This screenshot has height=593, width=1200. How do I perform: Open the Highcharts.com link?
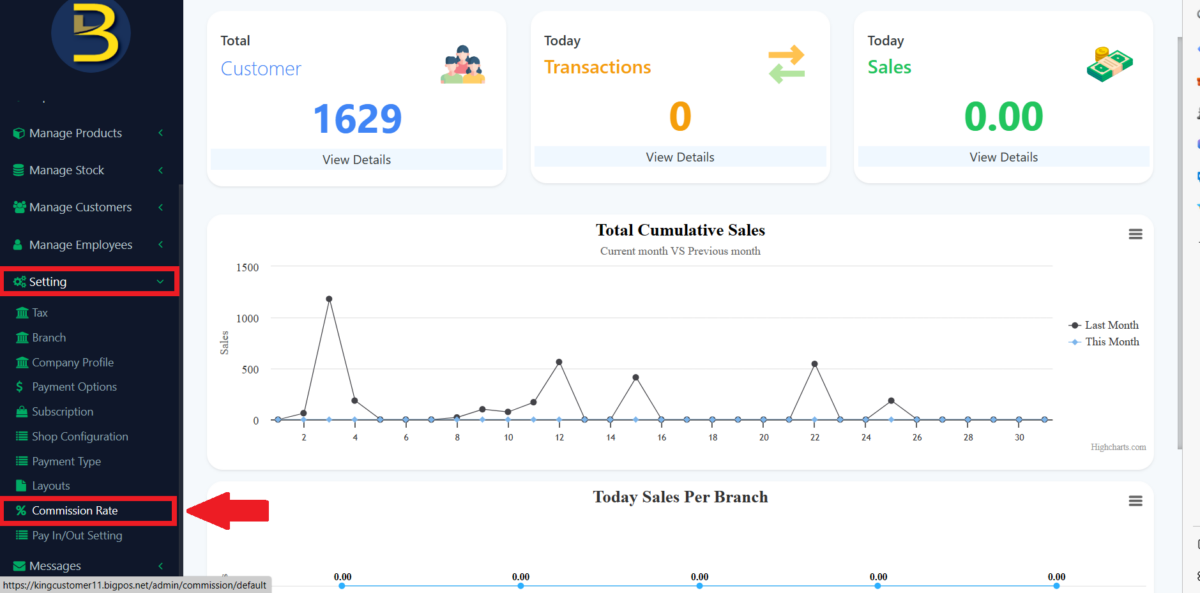(x=1117, y=447)
